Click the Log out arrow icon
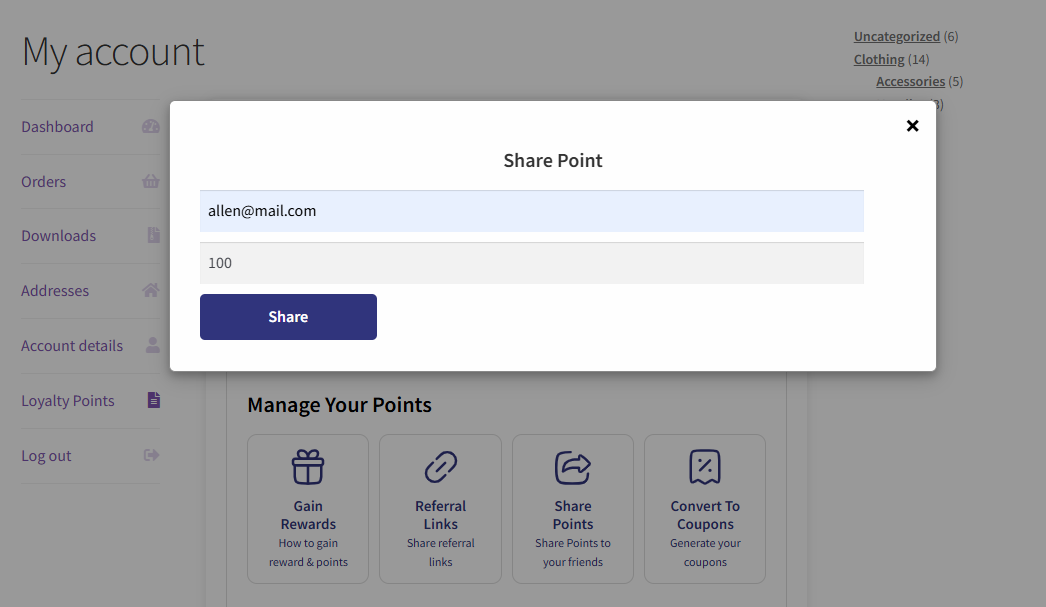The image size is (1046, 607). (x=152, y=456)
